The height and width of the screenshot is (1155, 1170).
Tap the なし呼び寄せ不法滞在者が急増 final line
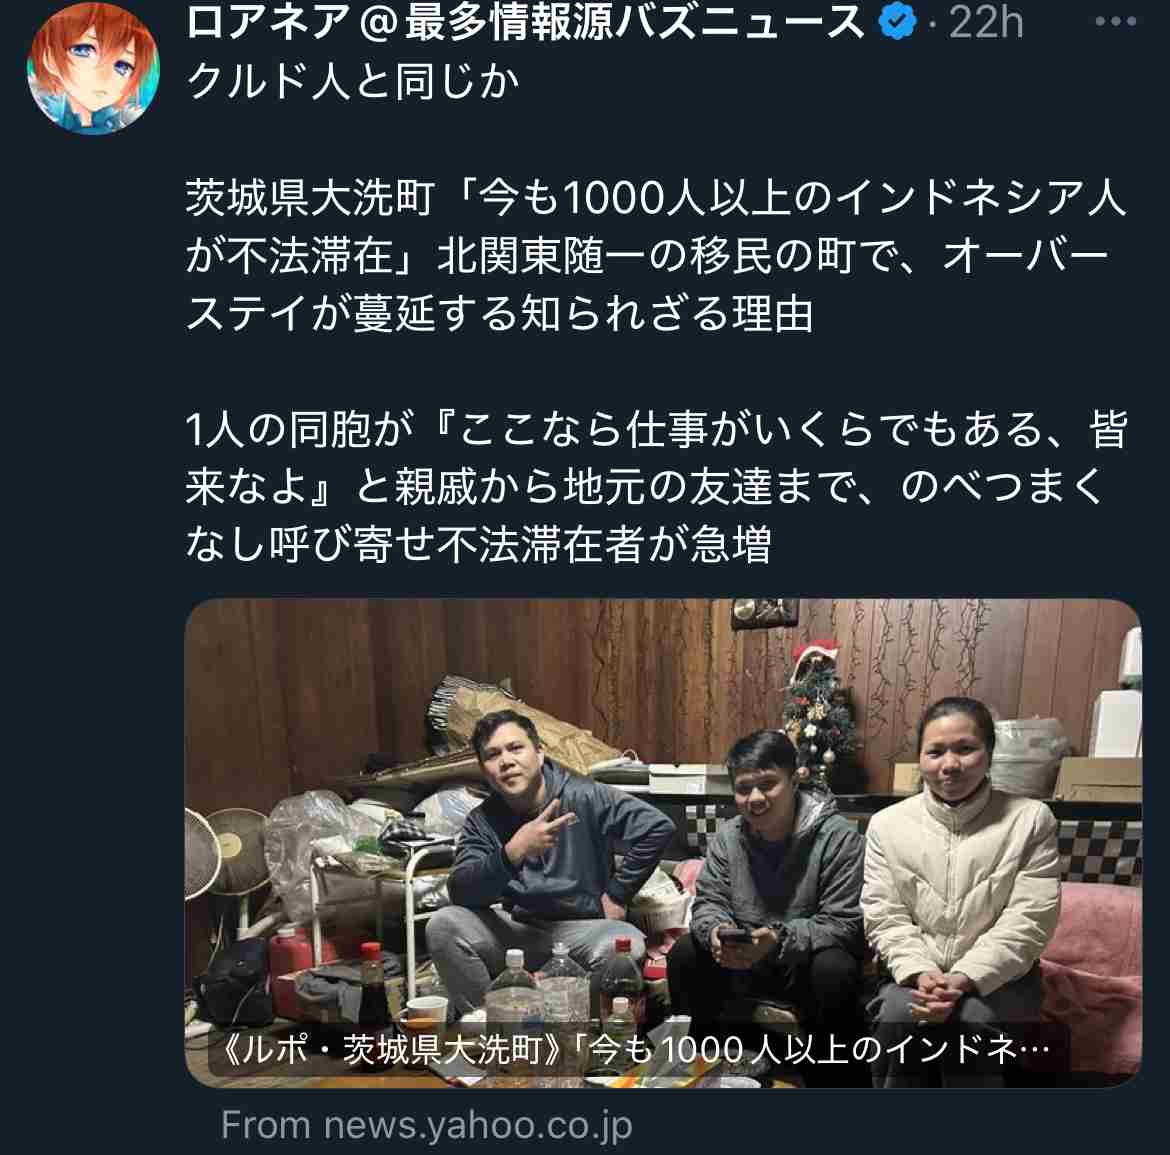[x=478, y=544]
